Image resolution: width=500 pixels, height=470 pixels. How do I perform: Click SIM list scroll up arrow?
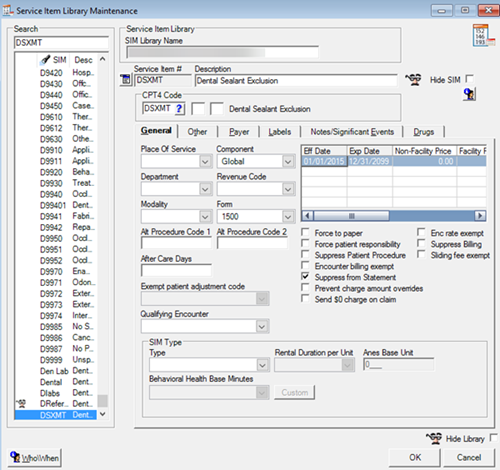click(103, 59)
